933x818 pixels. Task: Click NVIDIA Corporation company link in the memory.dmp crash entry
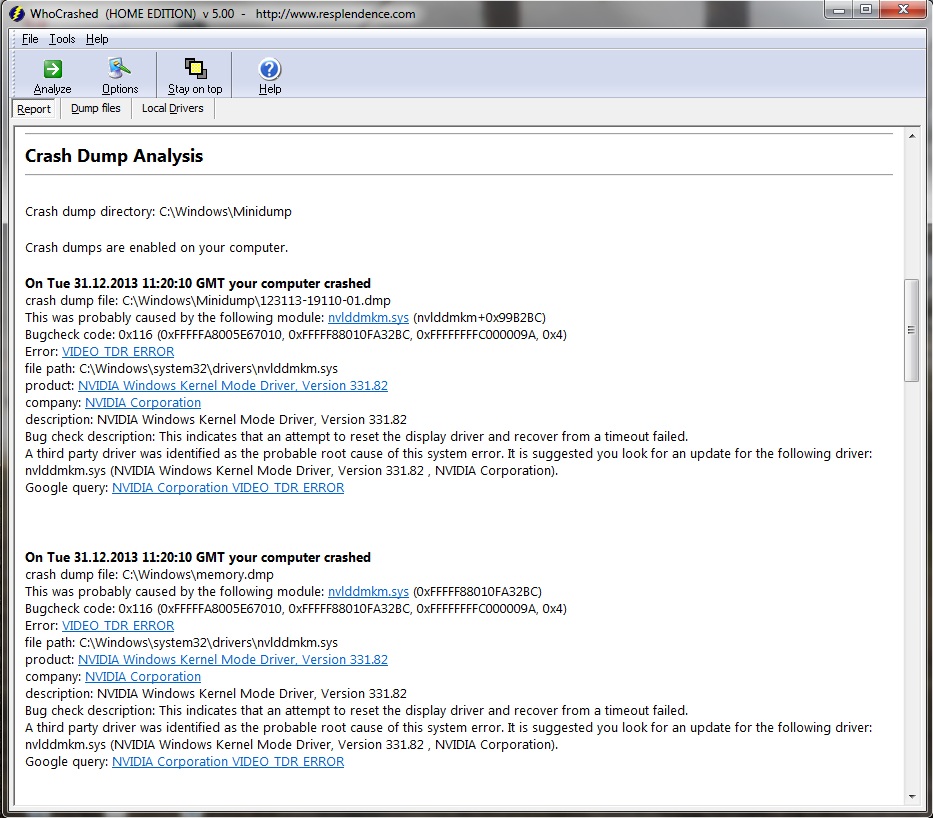pos(143,677)
